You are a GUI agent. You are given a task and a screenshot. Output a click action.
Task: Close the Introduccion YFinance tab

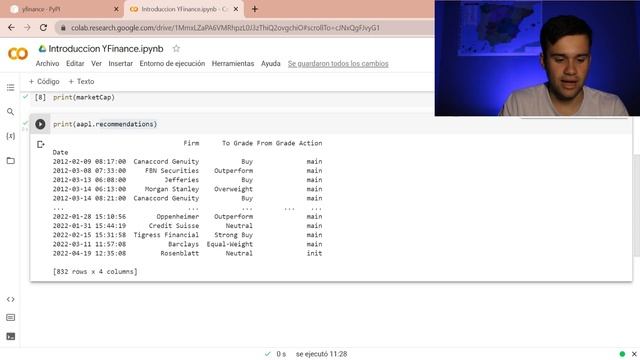(236, 9)
